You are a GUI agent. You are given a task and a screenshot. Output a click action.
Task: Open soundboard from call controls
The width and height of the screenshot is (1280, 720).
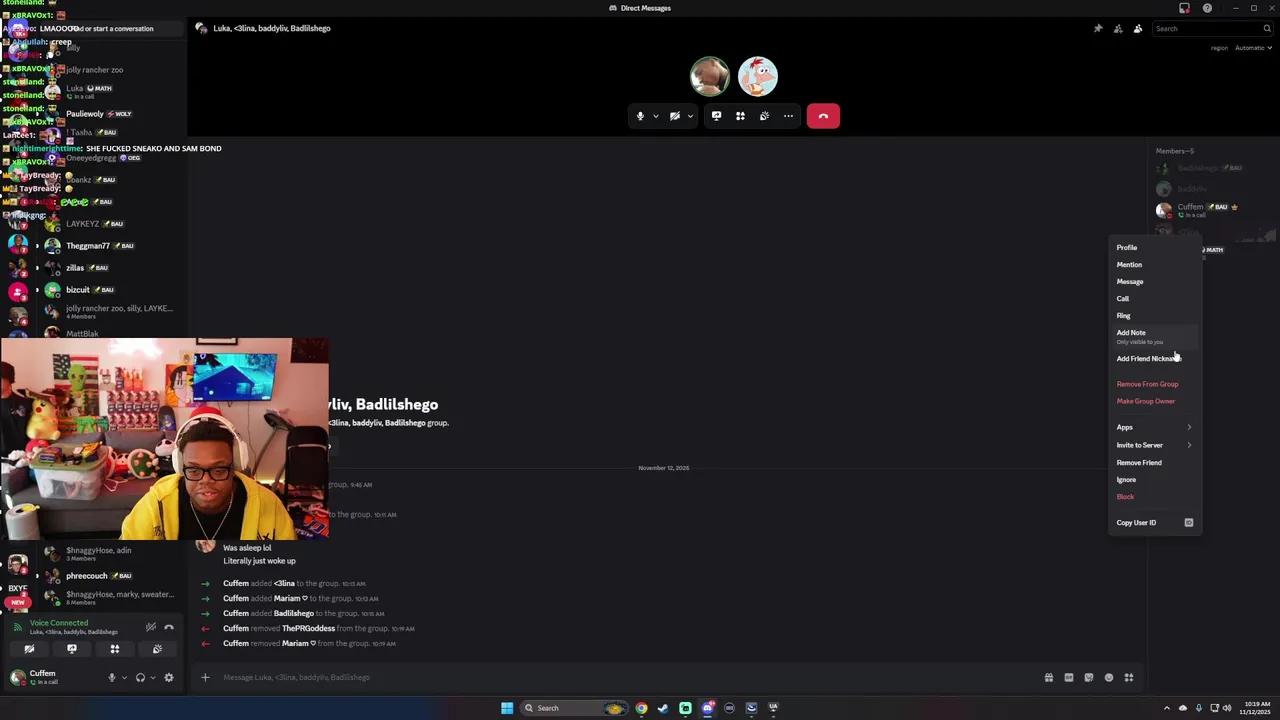pyautogui.click(x=764, y=116)
